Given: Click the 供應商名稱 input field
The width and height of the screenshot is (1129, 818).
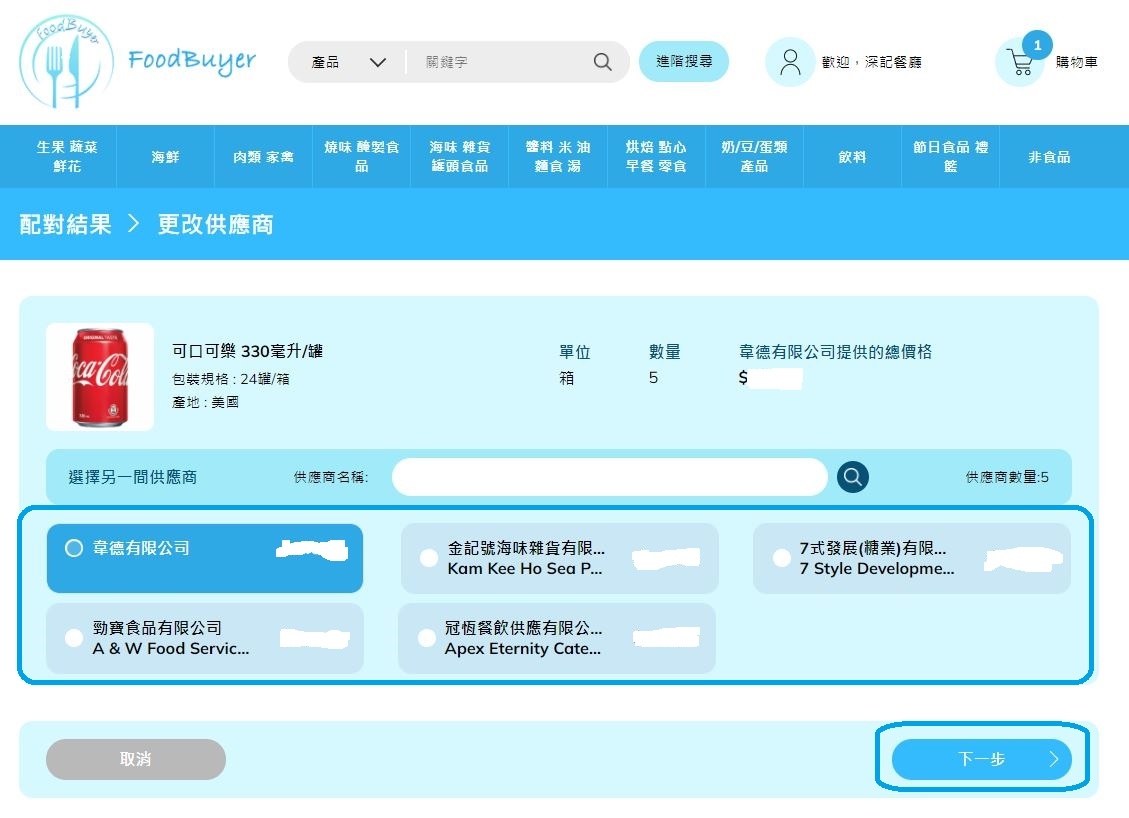Looking at the screenshot, I should (609, 477).
